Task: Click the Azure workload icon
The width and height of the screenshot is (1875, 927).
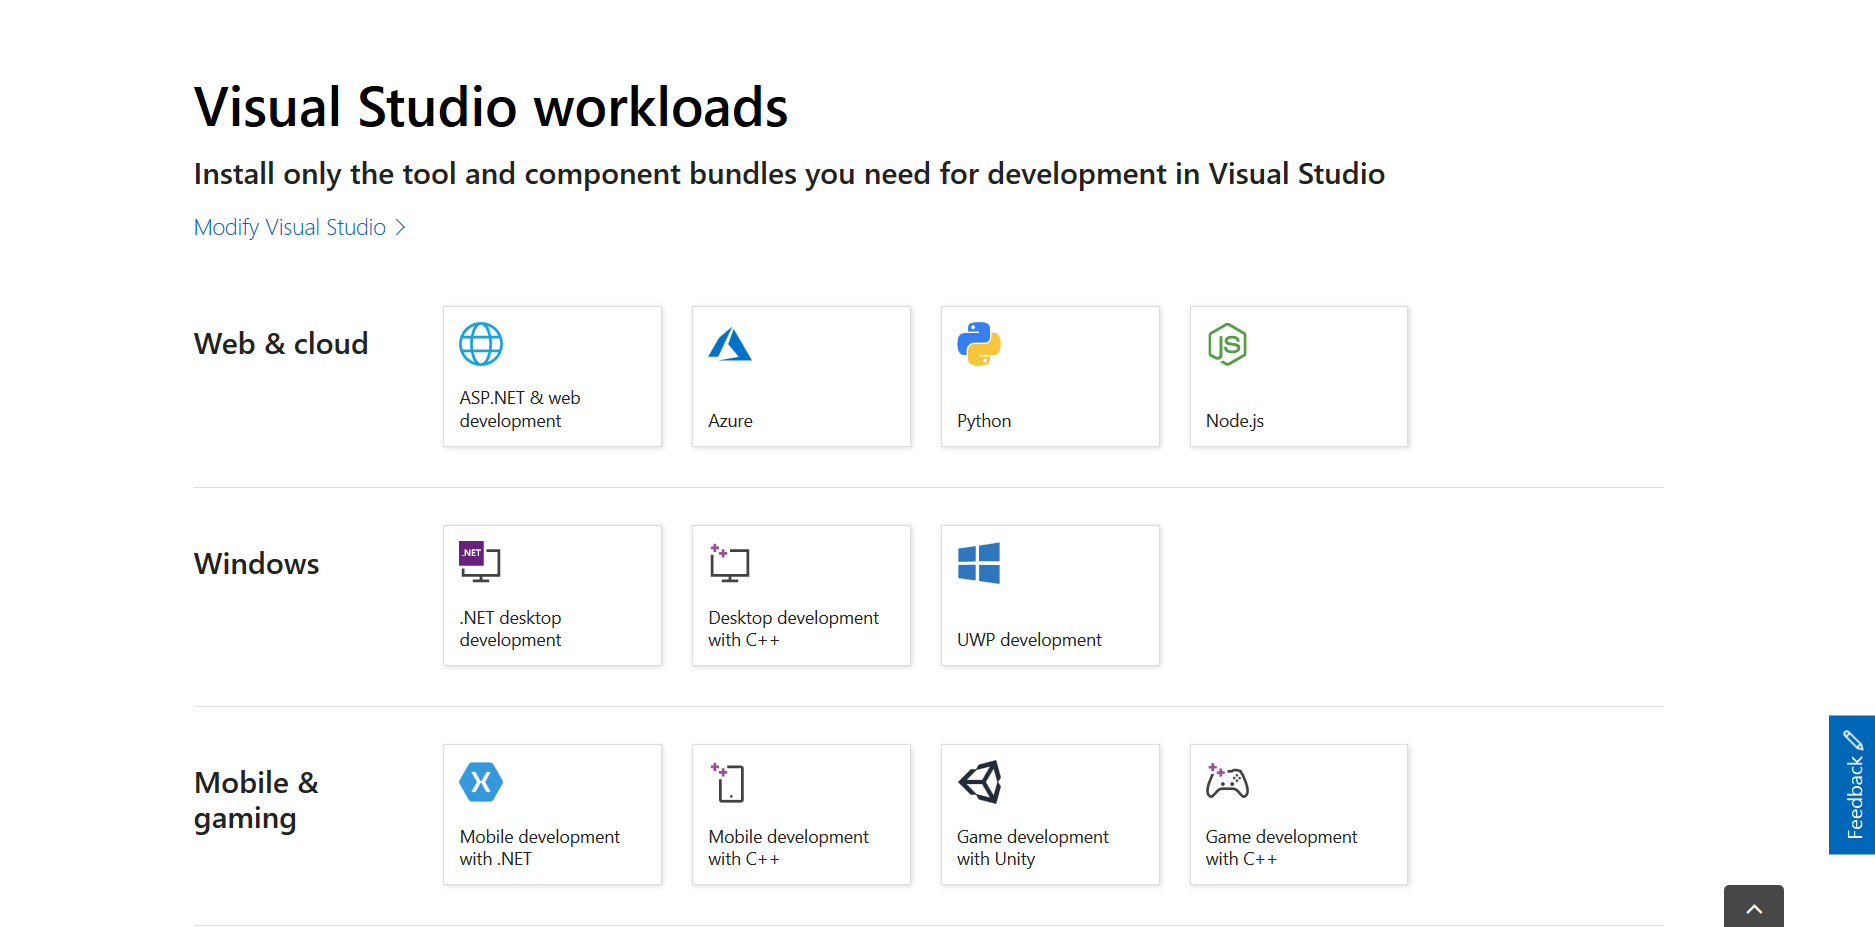Action: tap(730, 344)
